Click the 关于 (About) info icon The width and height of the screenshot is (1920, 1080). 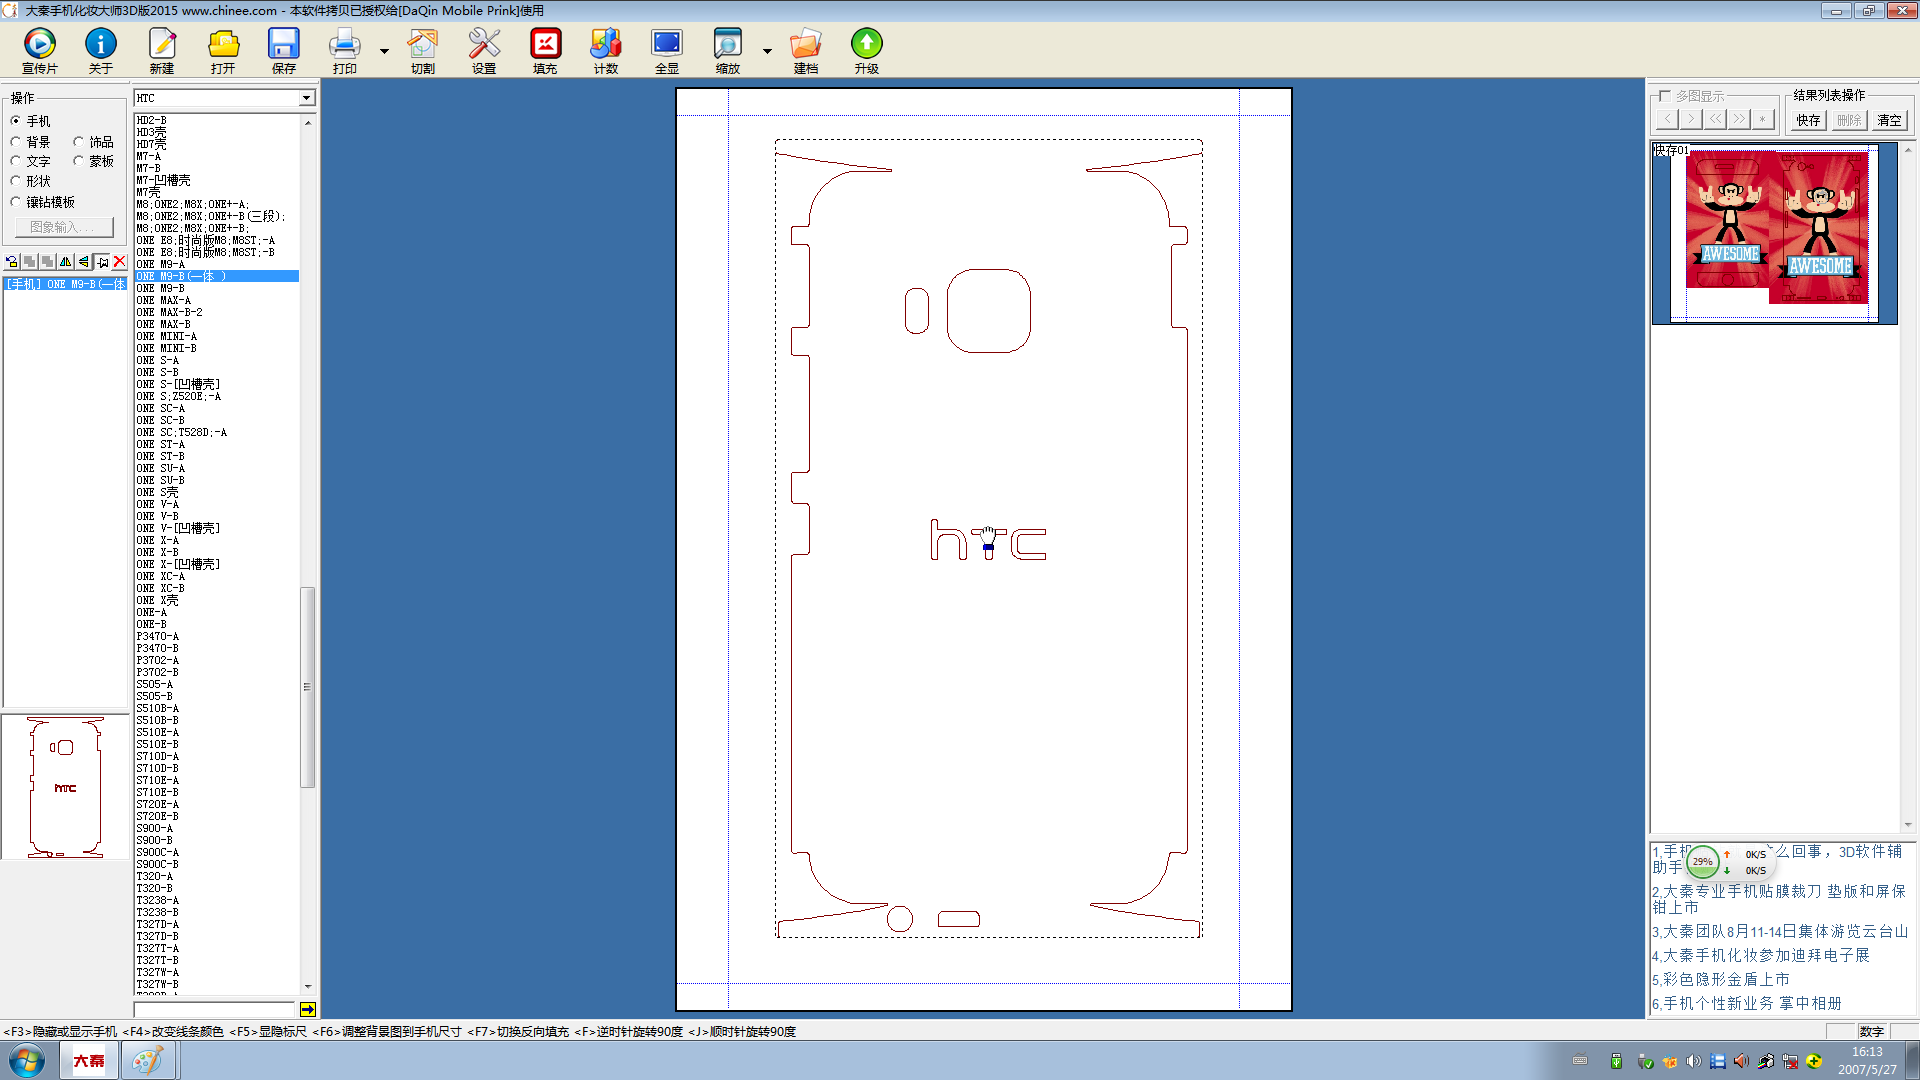(101, 50)
